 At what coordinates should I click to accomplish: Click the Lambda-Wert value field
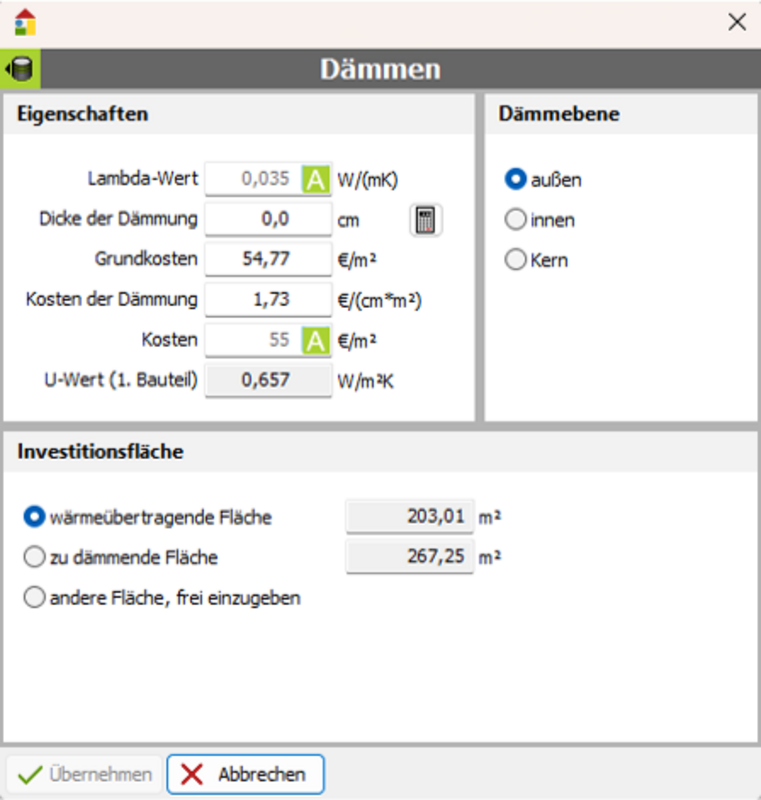(254, 180)
